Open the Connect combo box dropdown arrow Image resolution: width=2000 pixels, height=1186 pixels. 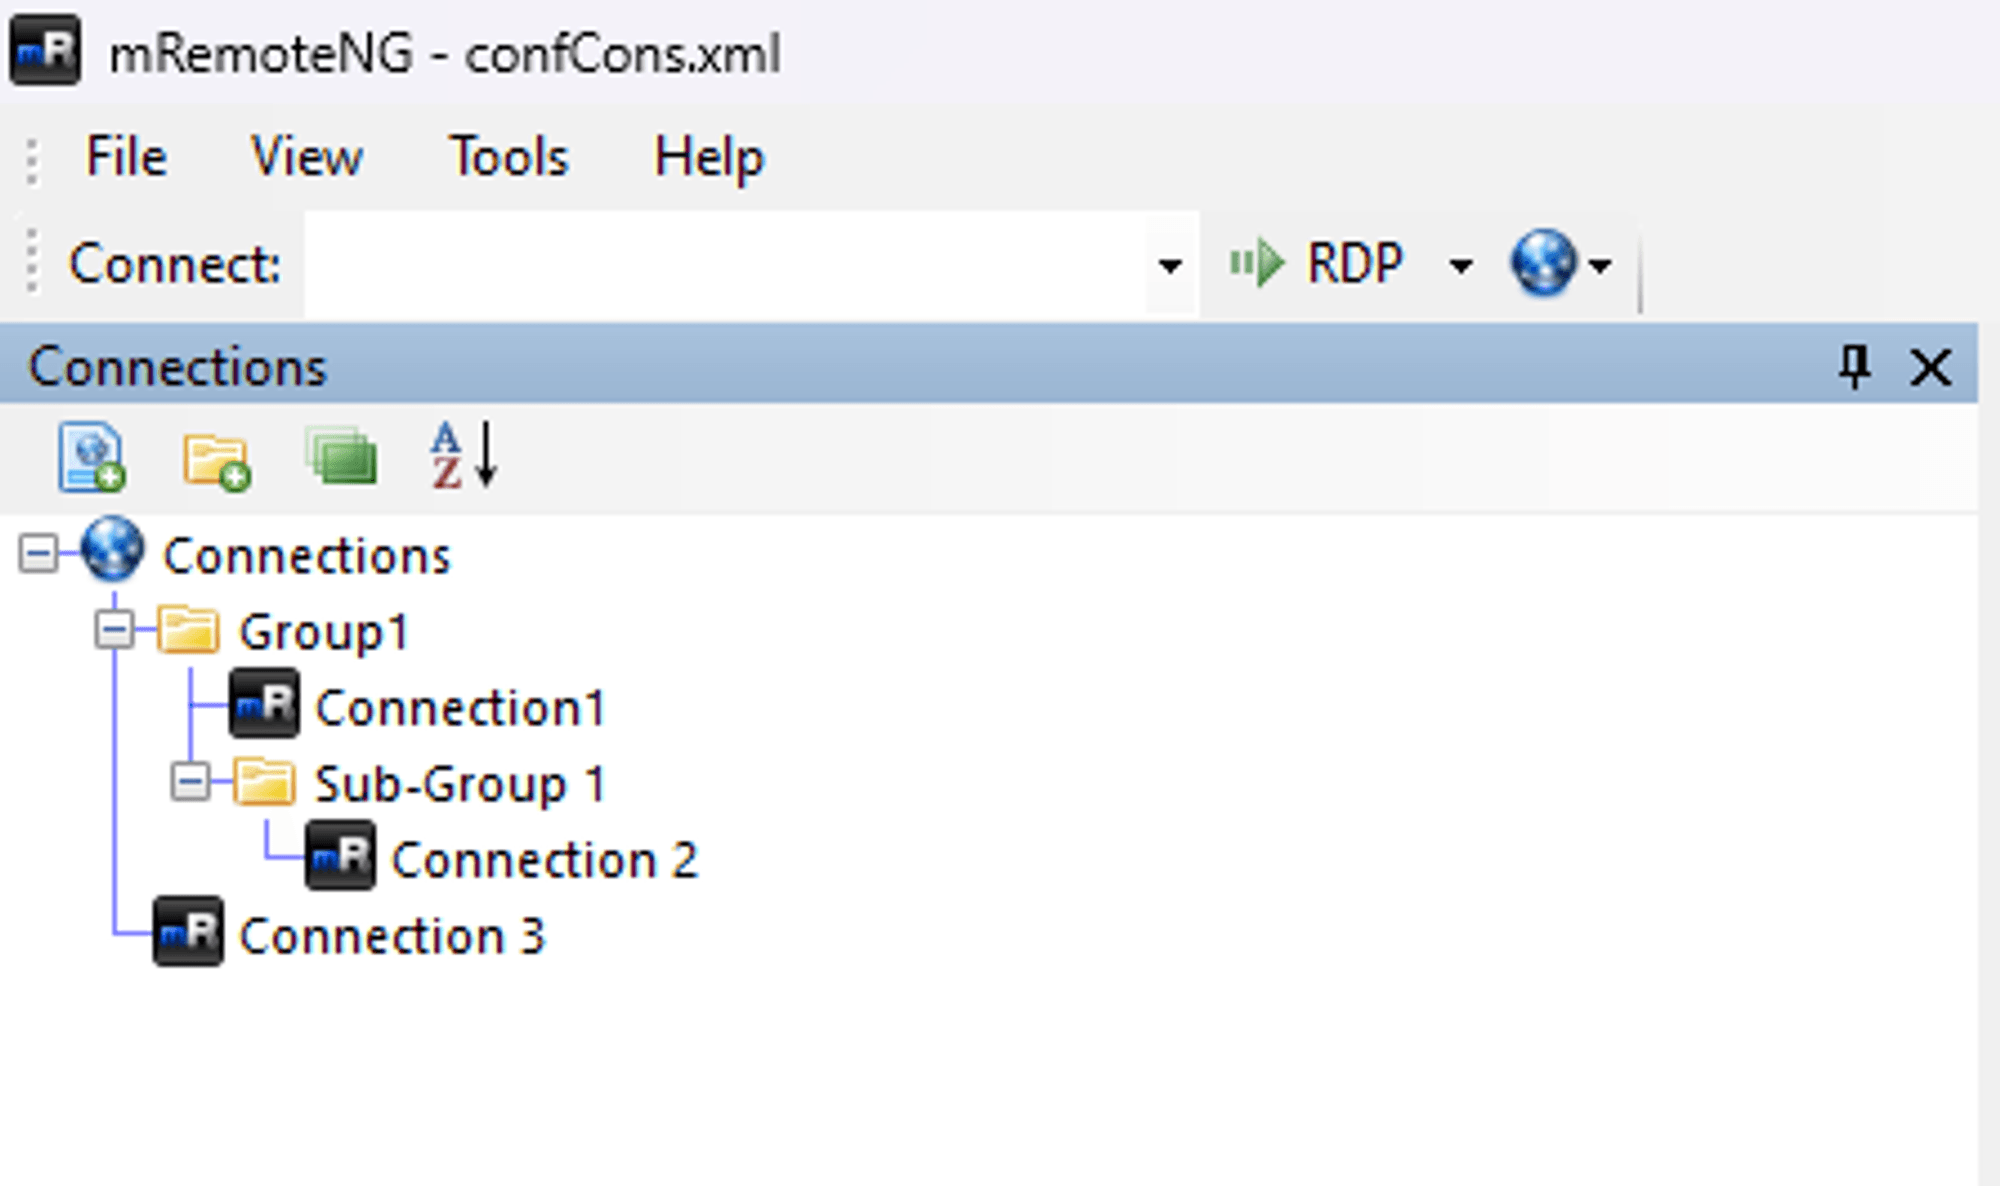click(1169, 266)
